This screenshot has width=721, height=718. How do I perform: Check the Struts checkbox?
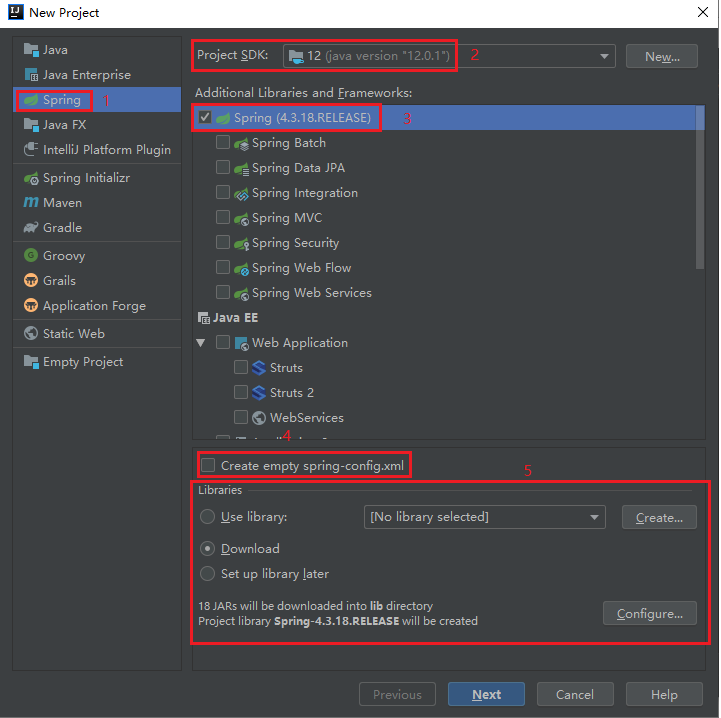tap(241, 367)
